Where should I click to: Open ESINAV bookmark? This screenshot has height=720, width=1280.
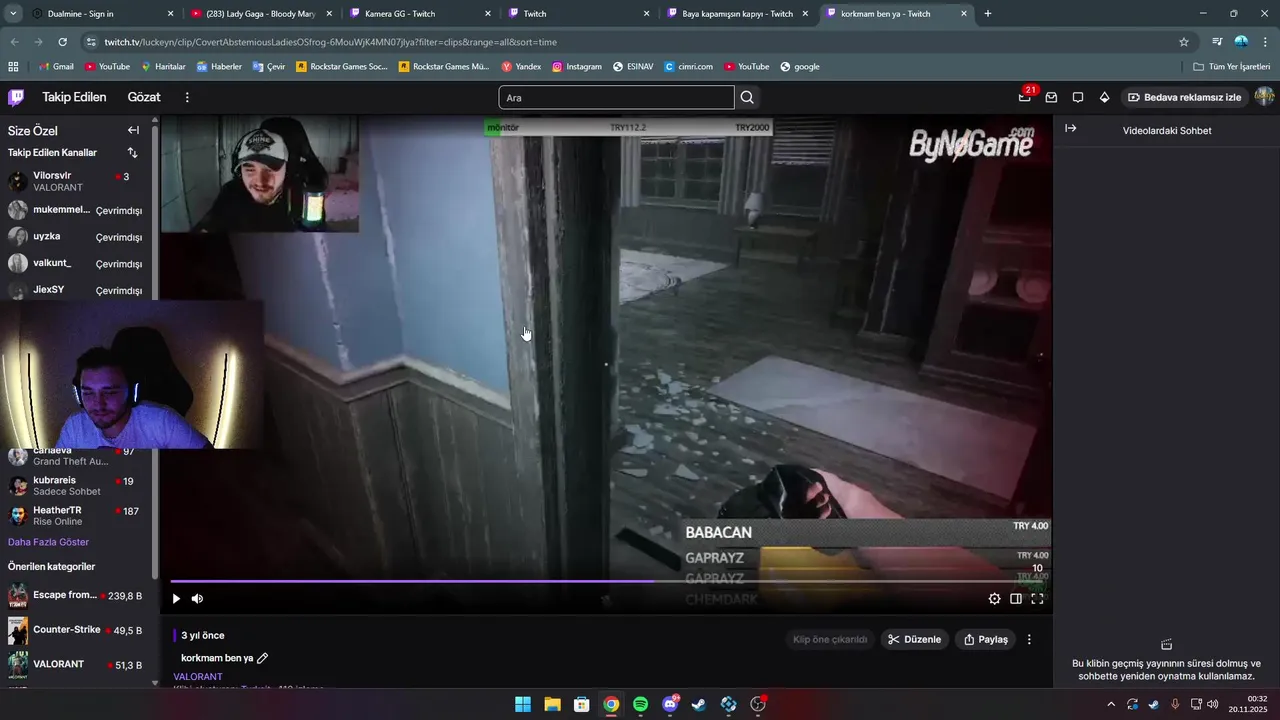click(x=634, y=67)
